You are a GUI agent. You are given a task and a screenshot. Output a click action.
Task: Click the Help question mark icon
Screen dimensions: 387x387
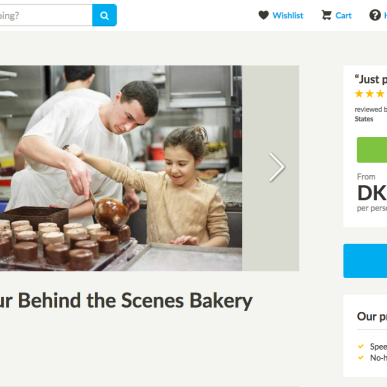coord(375,15)
